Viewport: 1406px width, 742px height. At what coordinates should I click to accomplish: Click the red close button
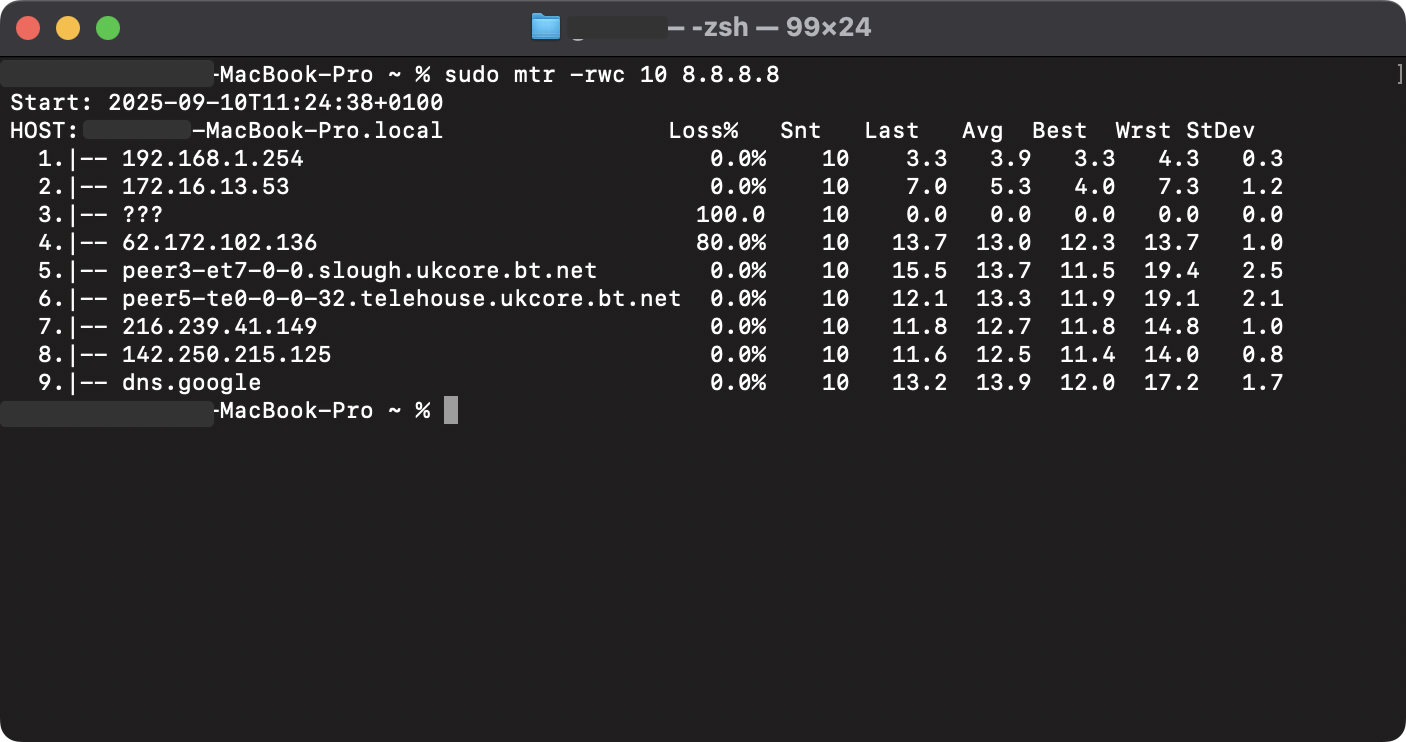(x=28, y=27)
